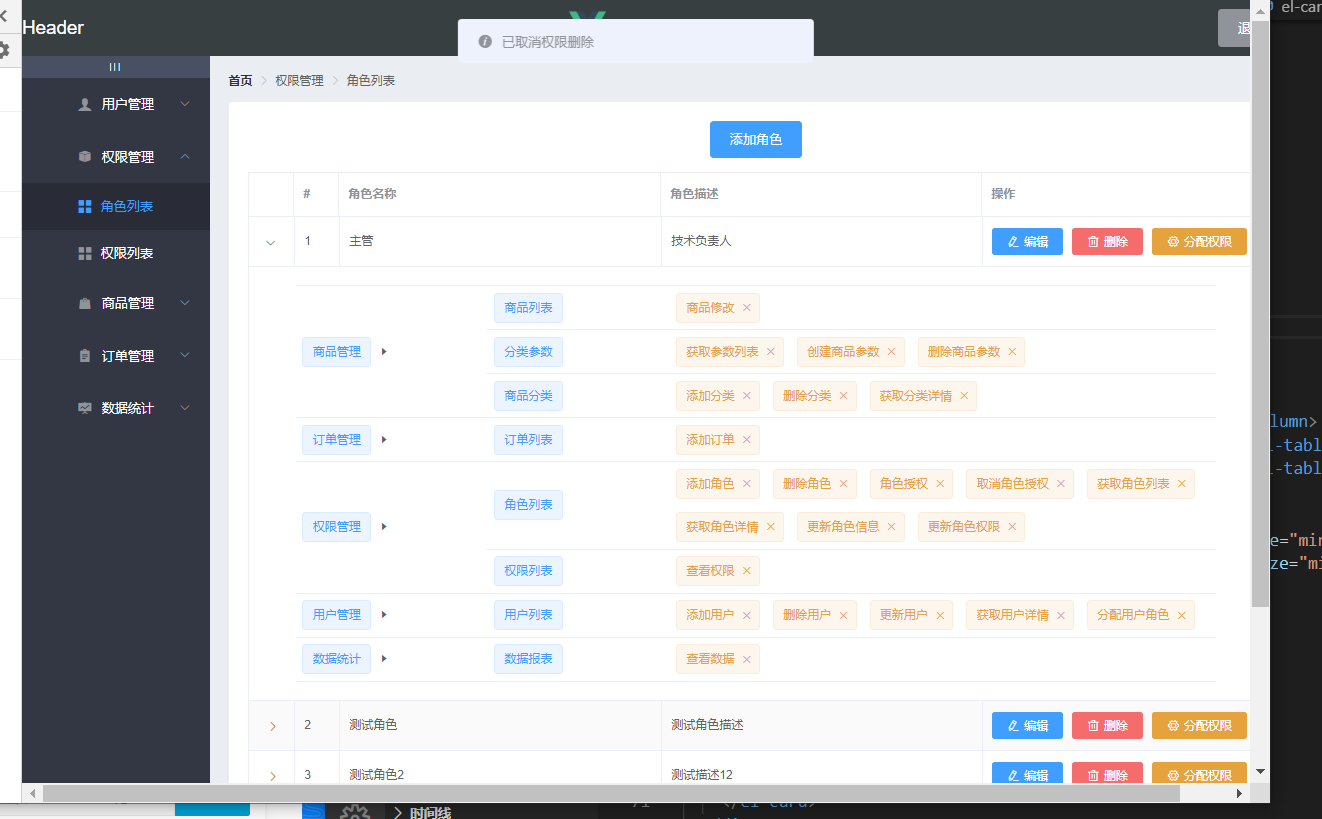1322x819 pixels.
Task: Collapse the 权限管理 sidebar menu
Action: coord(116,157)
